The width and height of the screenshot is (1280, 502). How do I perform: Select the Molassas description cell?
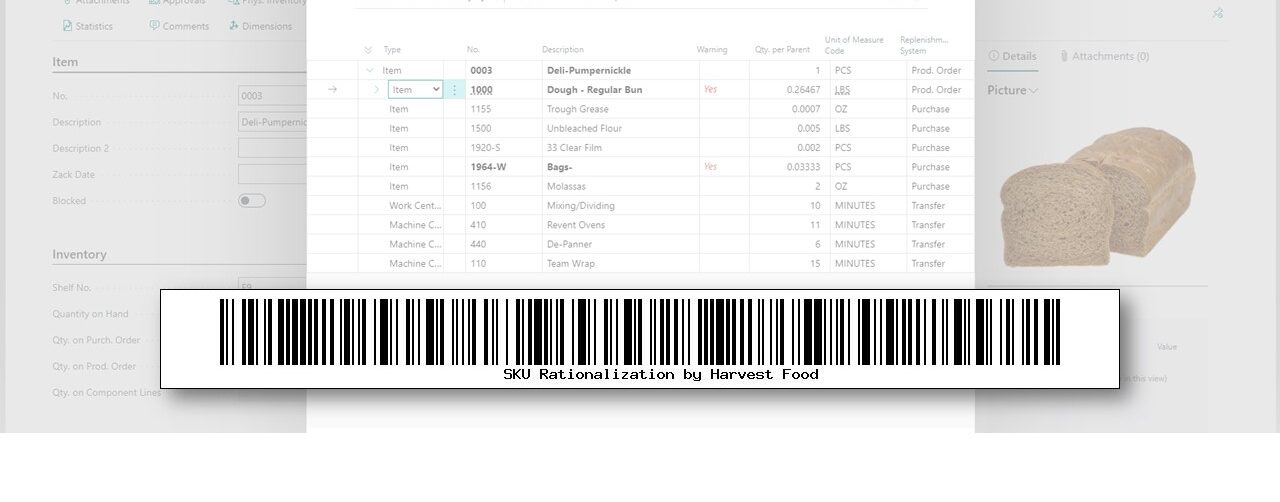tap(620, 186)
